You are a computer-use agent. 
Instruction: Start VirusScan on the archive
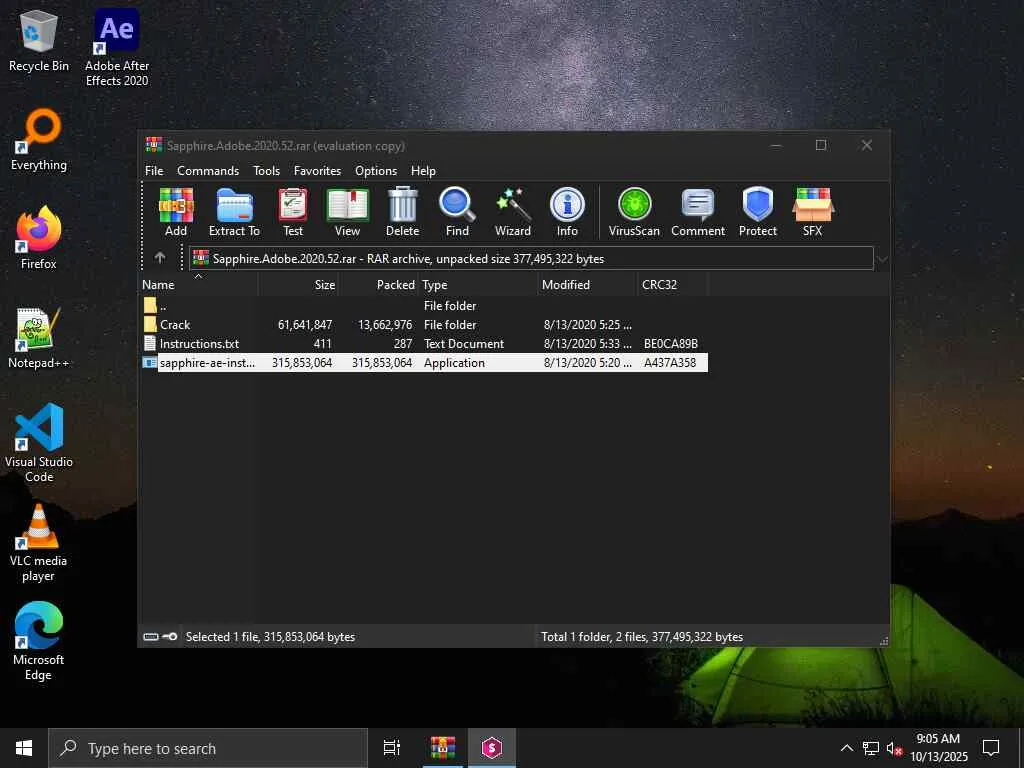634,212
